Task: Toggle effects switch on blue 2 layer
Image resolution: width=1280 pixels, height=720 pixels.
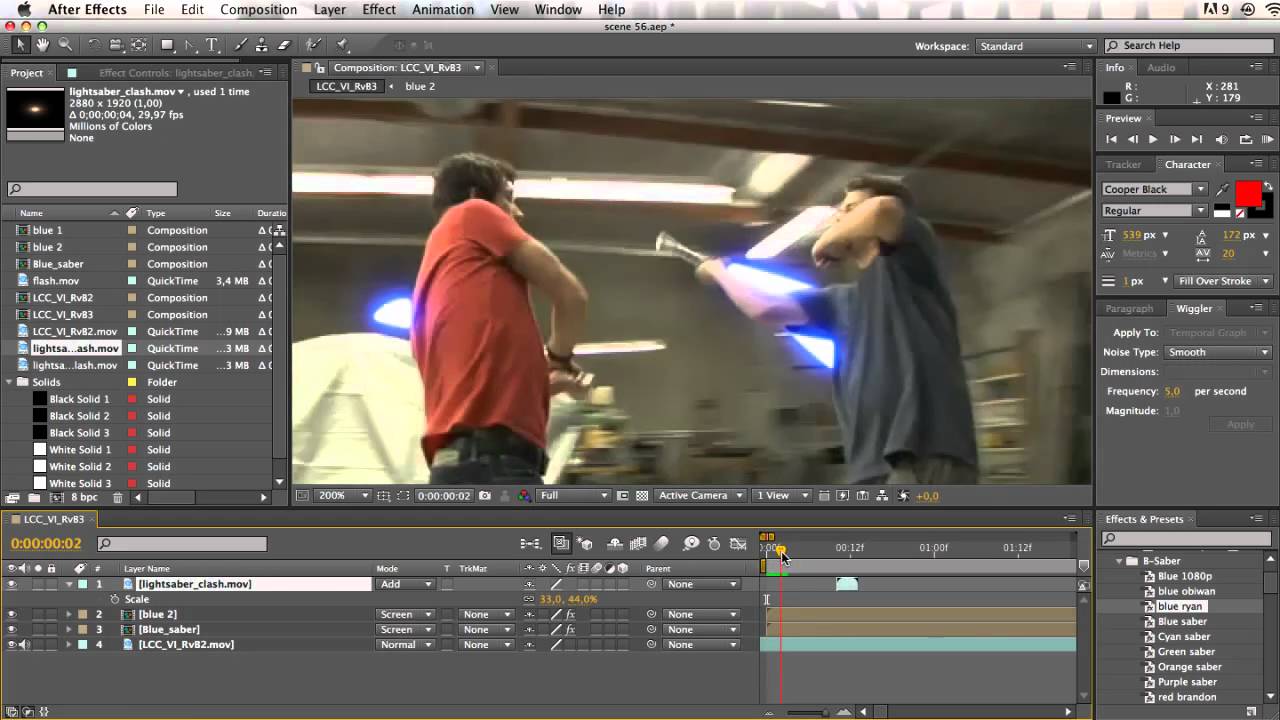Action: (x=571, y=614)
